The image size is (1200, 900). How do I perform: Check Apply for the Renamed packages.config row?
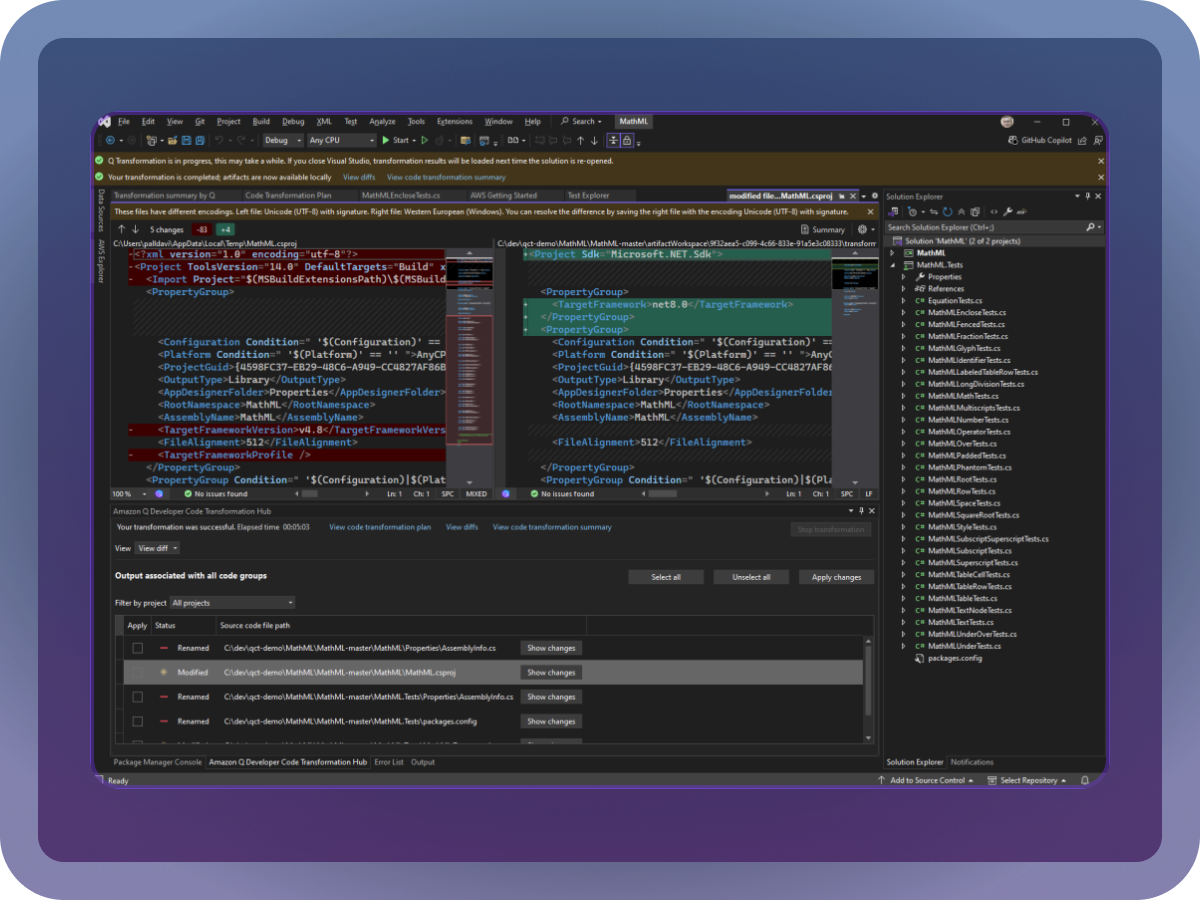(138, 721)
